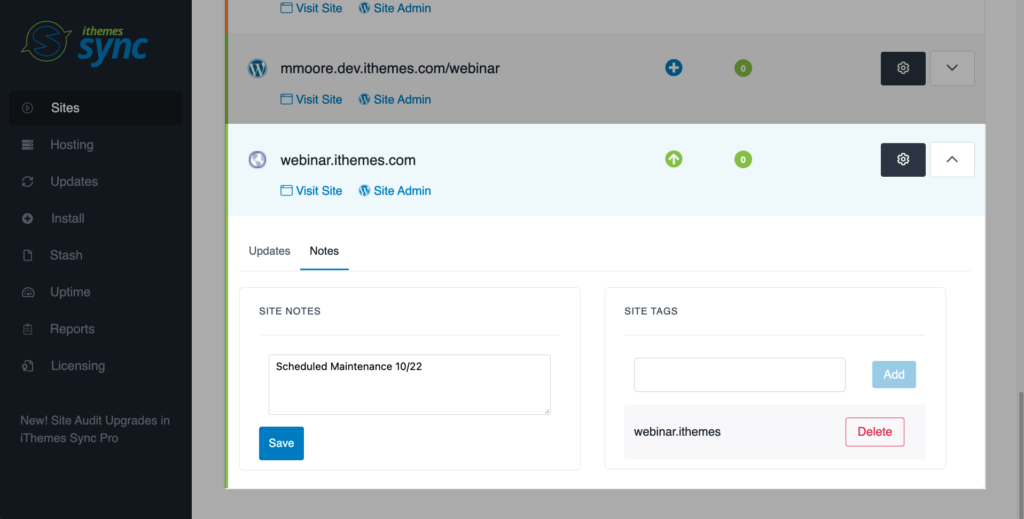1024x519 pixels.
Task: Go to Updates in the sidebar
Action: point(74,181)
